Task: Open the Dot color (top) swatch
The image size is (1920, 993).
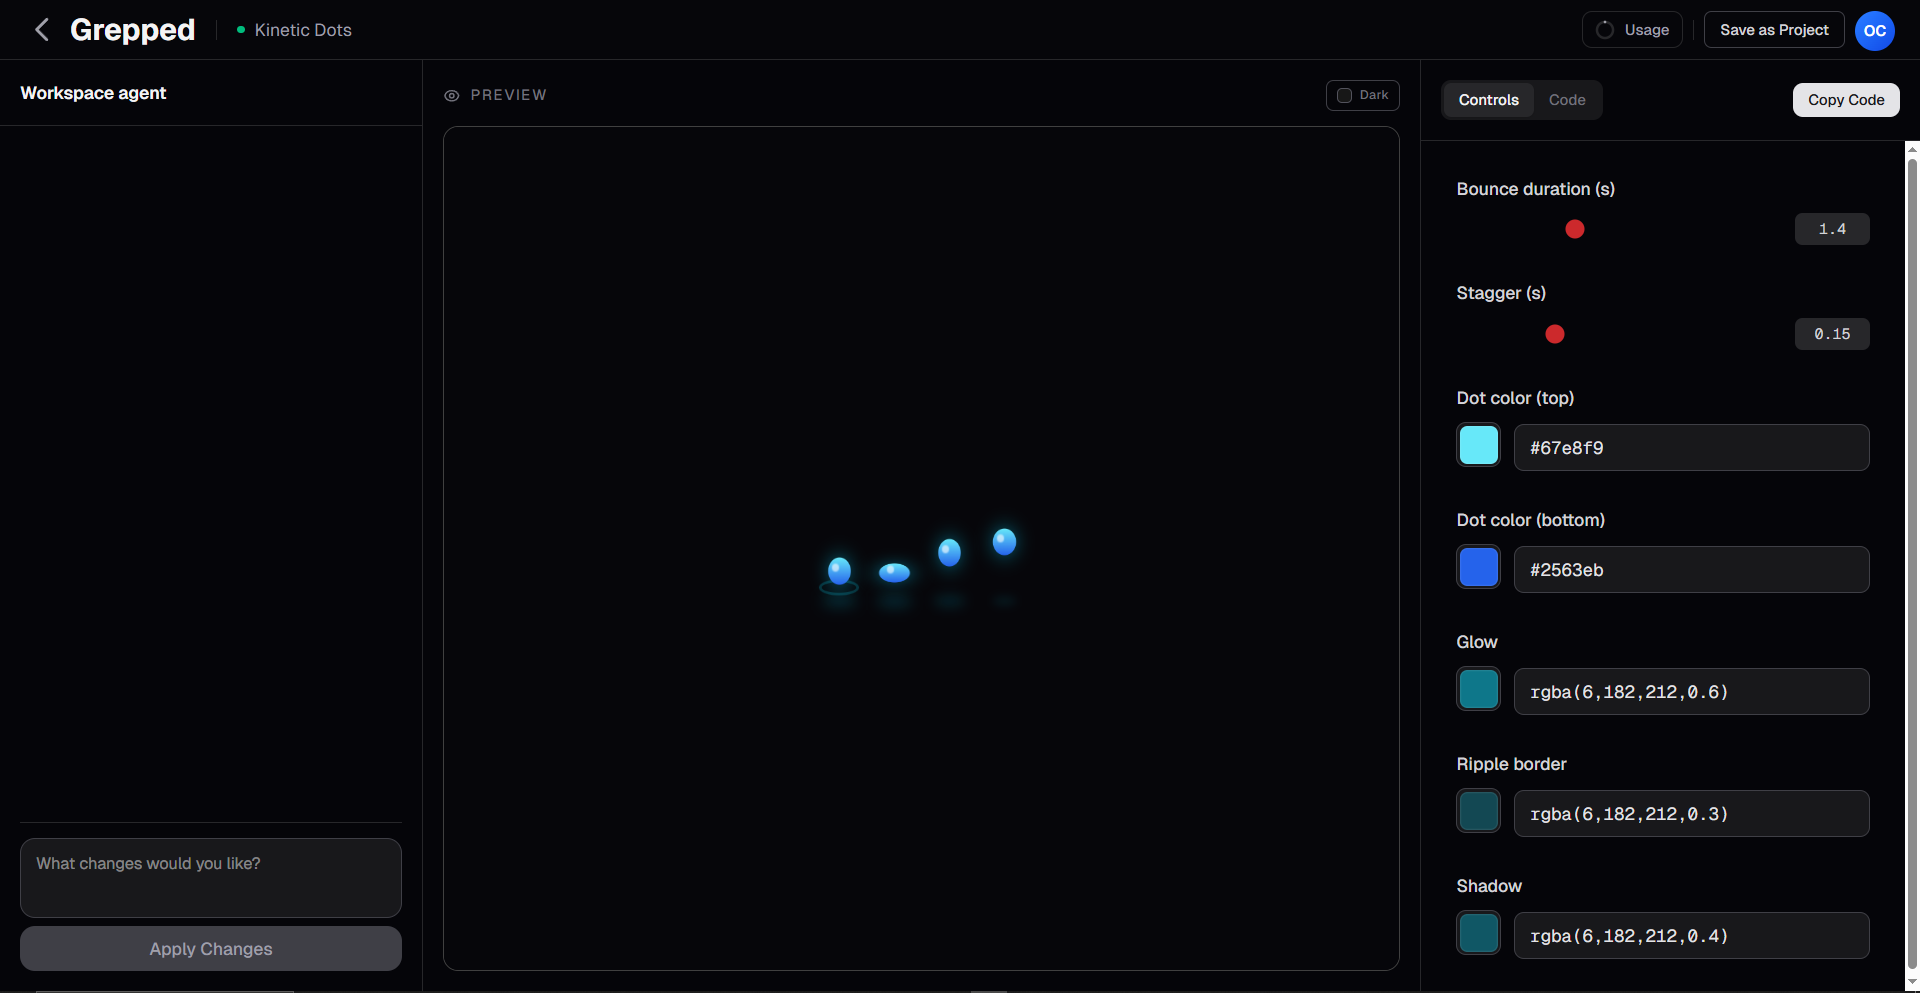Action: tap(1478, 444)
